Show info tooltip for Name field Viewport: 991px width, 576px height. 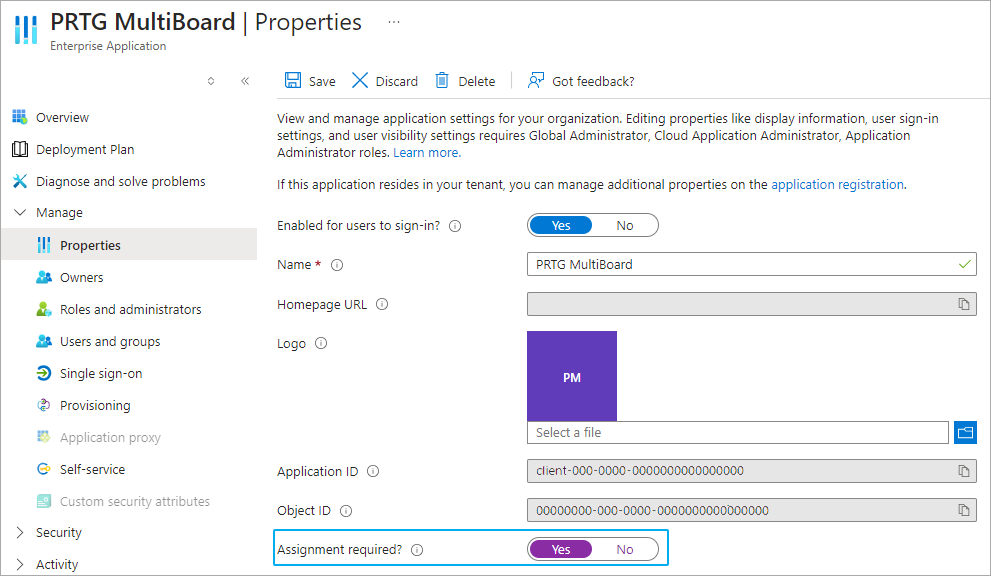(337, 265)
